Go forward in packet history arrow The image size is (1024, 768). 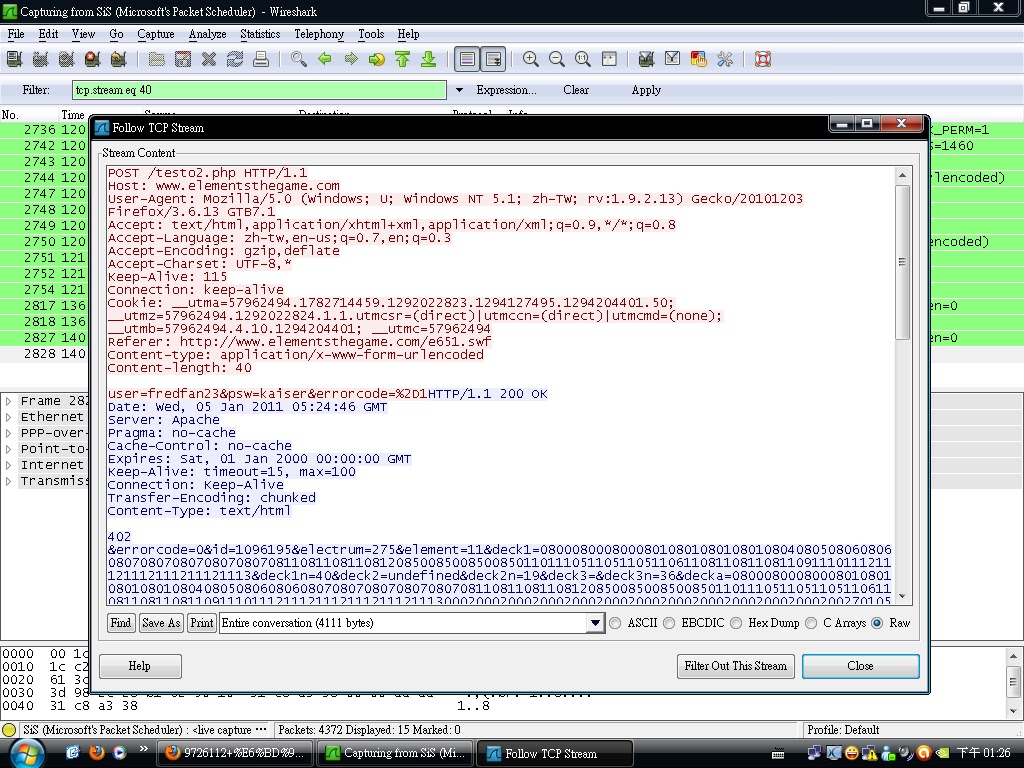351,59
